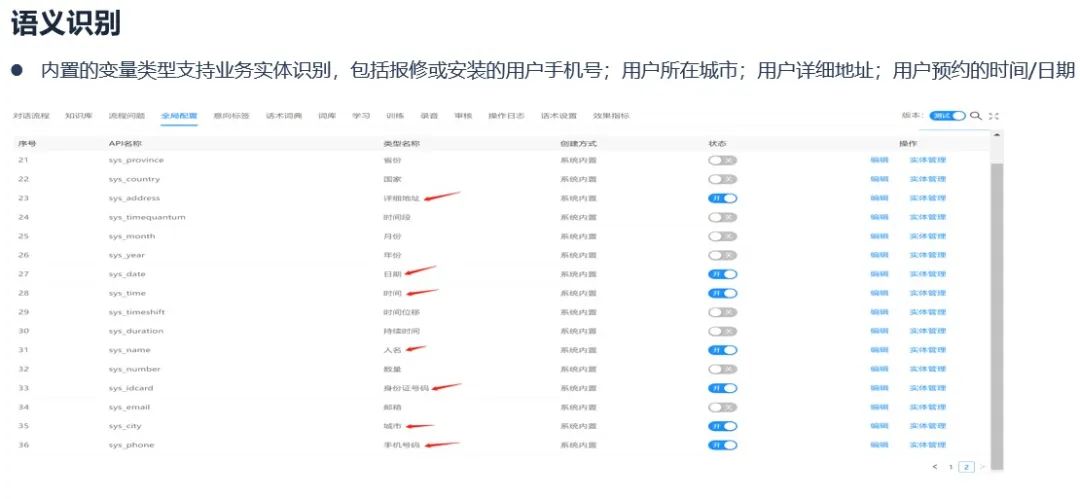
Task: Click the 创建方式 column header
Action: click(x=579, y=143)
